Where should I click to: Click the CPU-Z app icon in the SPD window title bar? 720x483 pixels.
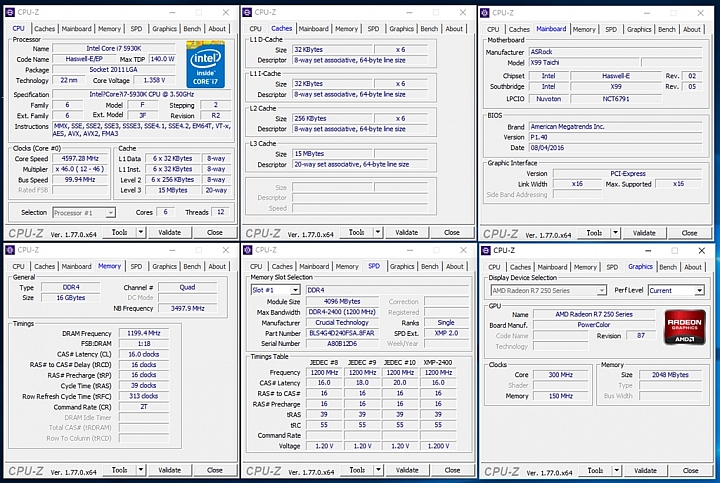(248, 250)
